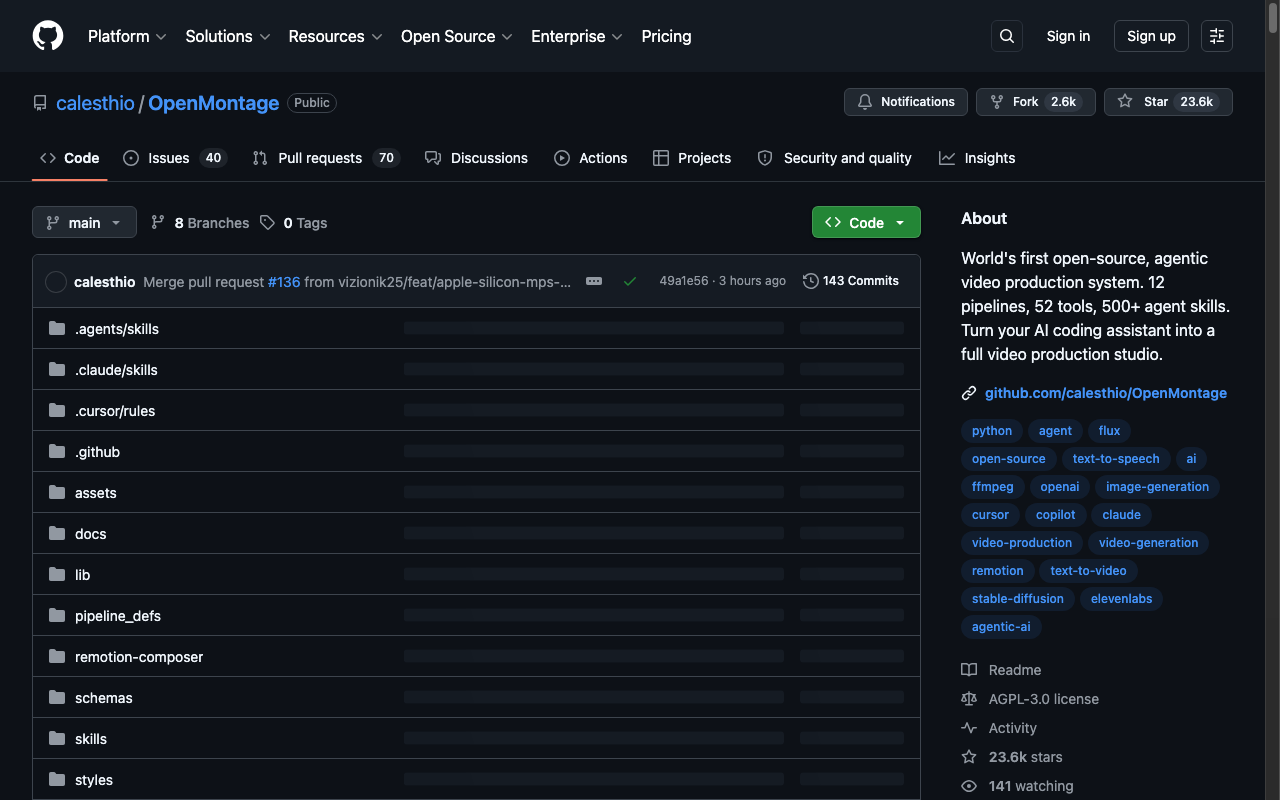Open the Pricing link
Viewport: 1280px width, 800px height.
tap(666, 36)
